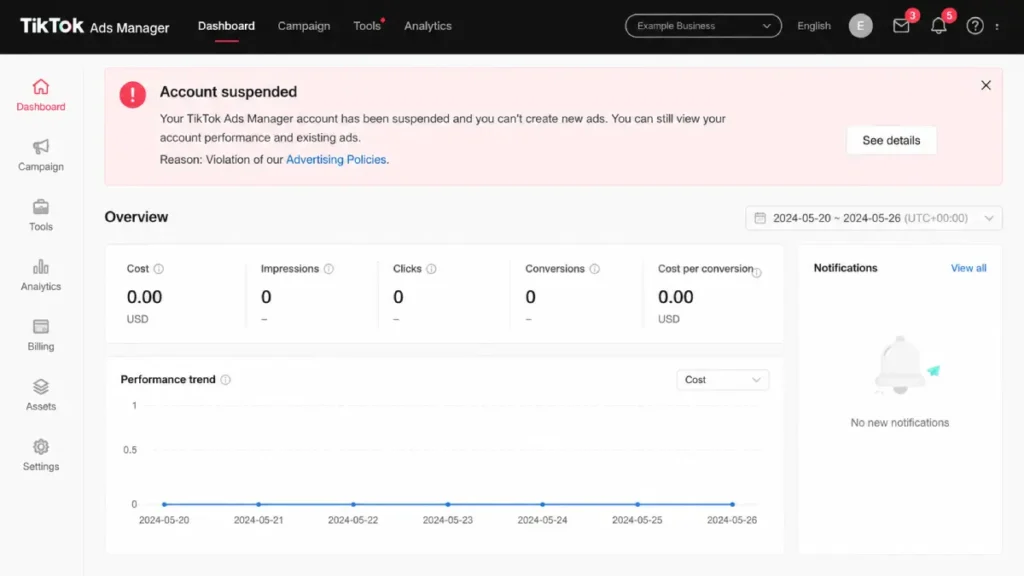Show info for Cost metric
The image size is (1024, 576).
tap(159, 269)
